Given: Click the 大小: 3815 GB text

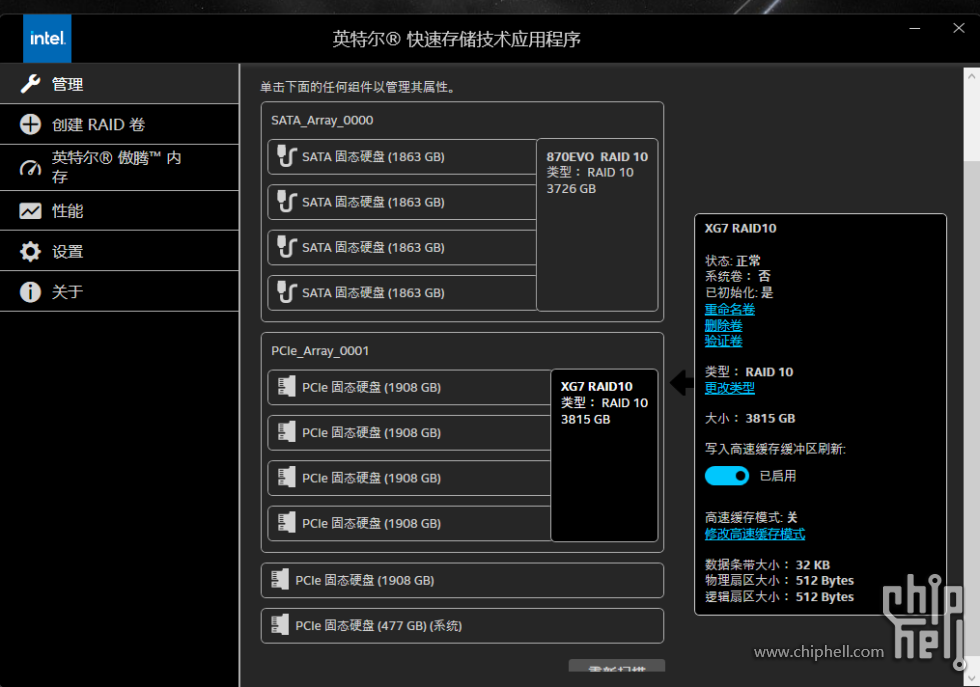Looking at the screenshot, I should point(750,418).
